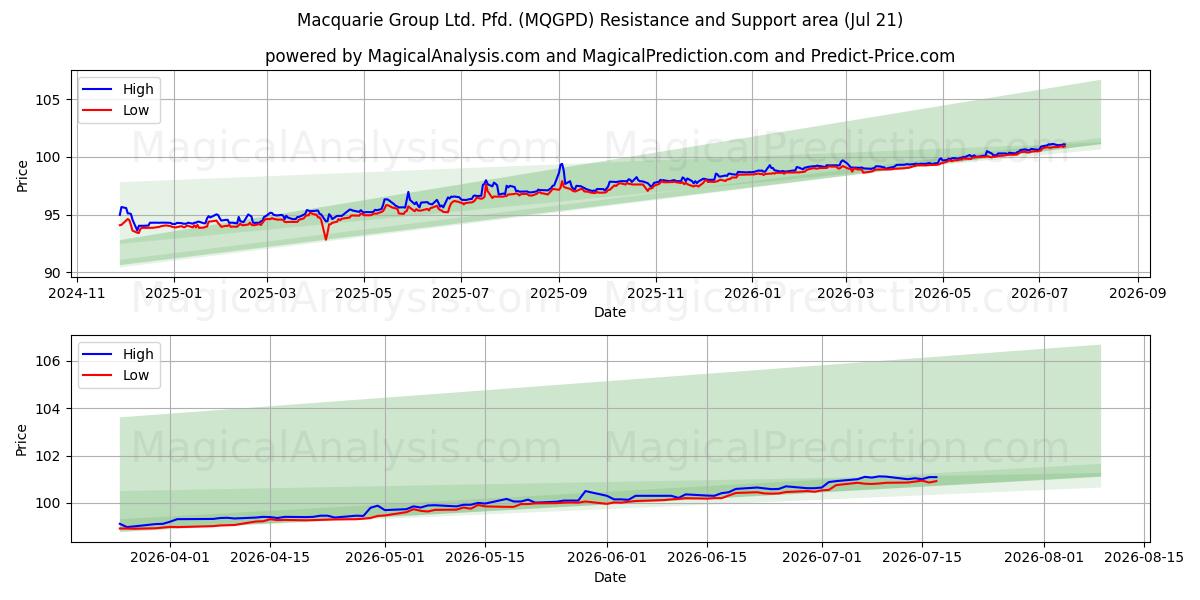Click the 2026-04-15 date tick label

point(270,558)
